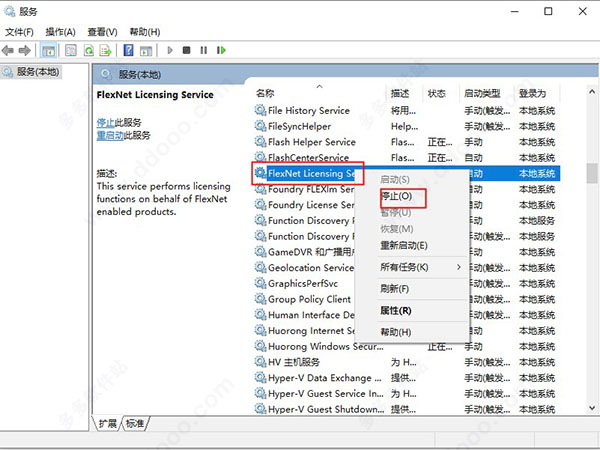Screen dimensions: 600x450
Task: Choose 属性(R) in the context menu
Action: click(x=396, y=310)
